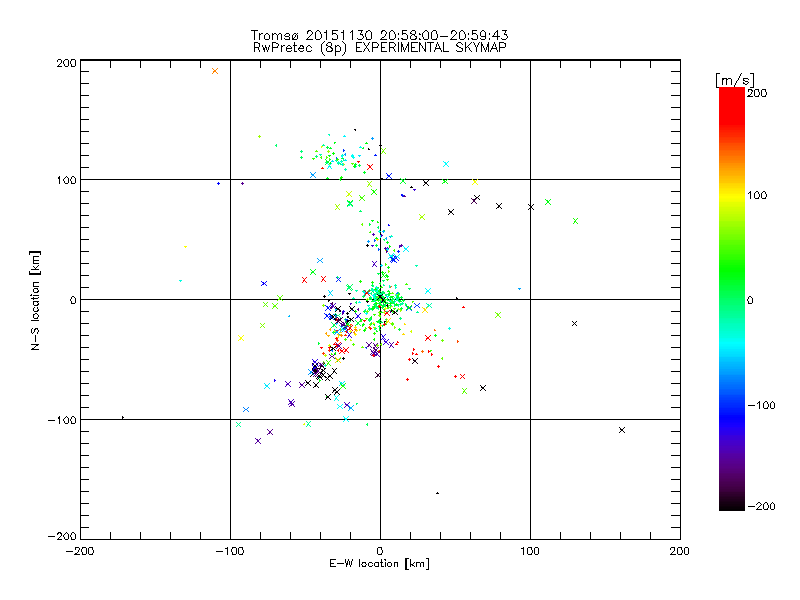
Task: Click the colorbar tick label '200'
Action: 757,93
